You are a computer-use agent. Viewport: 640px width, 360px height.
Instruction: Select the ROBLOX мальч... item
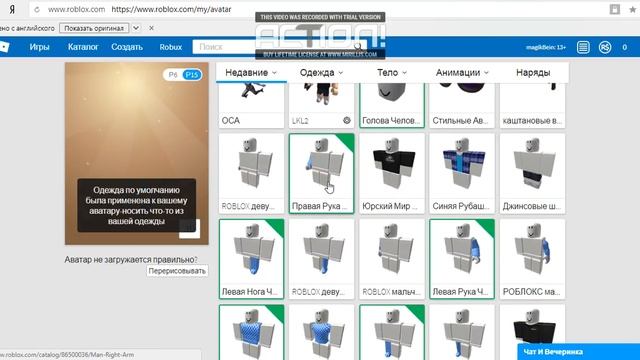pos(392,259)
